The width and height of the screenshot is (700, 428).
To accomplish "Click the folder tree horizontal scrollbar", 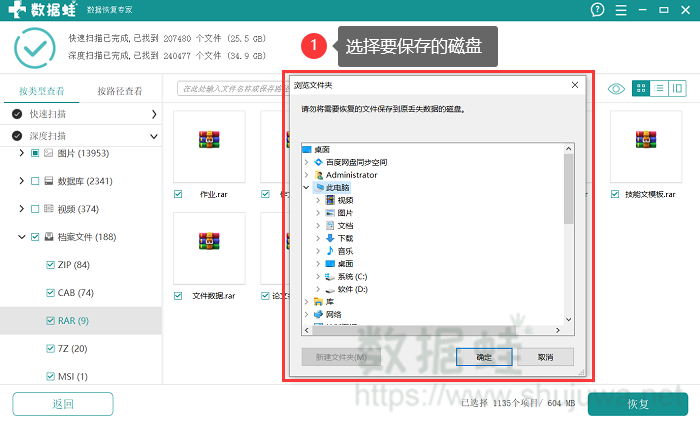I will (413, 330).
